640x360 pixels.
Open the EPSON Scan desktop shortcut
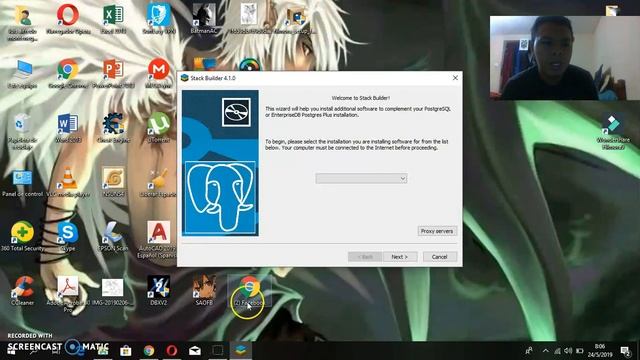113,236
